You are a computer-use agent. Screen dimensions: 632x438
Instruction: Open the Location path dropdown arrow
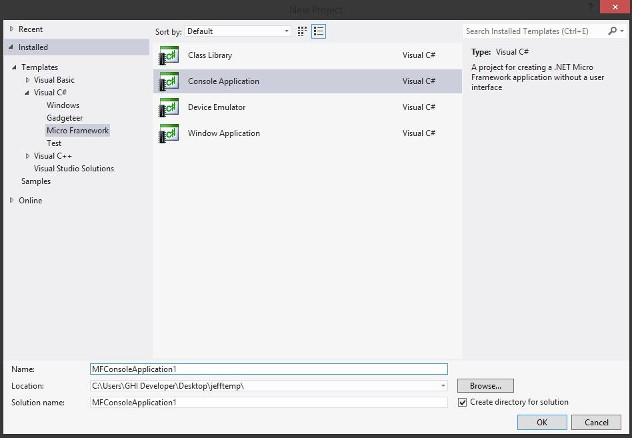443,386
